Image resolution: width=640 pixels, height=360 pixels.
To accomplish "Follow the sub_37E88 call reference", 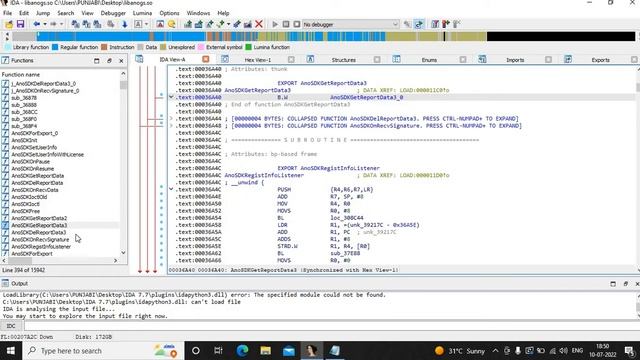I will [345, 253].
